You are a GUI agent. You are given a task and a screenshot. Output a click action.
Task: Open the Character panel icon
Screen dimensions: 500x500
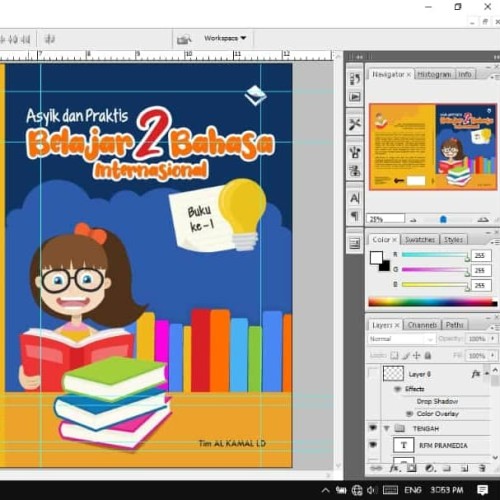(355, 198)
